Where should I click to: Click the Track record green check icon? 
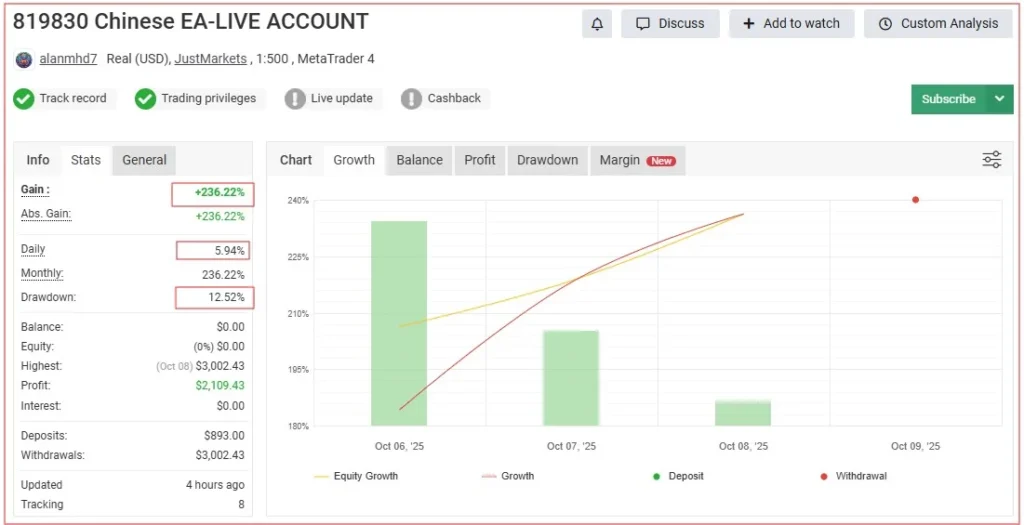click(24, 99)
